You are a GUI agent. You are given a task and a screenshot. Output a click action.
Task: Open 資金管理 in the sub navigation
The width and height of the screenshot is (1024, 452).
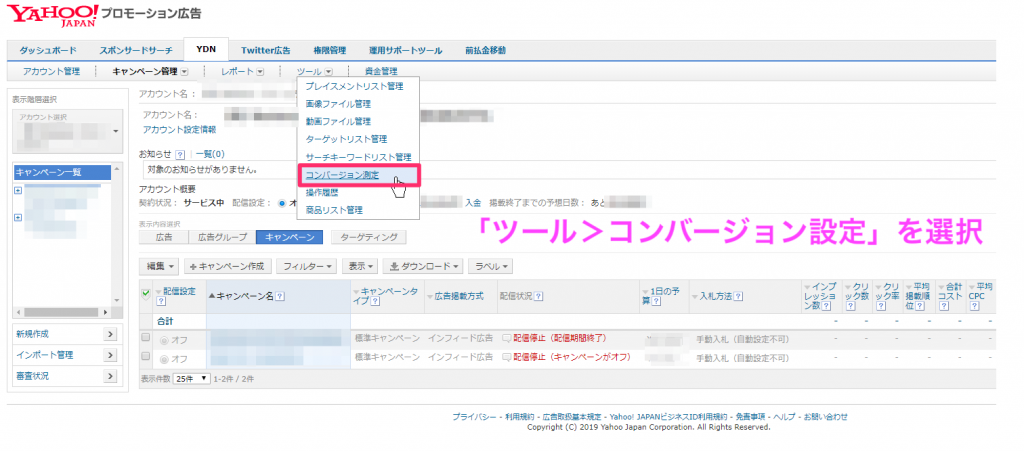tap(381, 71)
